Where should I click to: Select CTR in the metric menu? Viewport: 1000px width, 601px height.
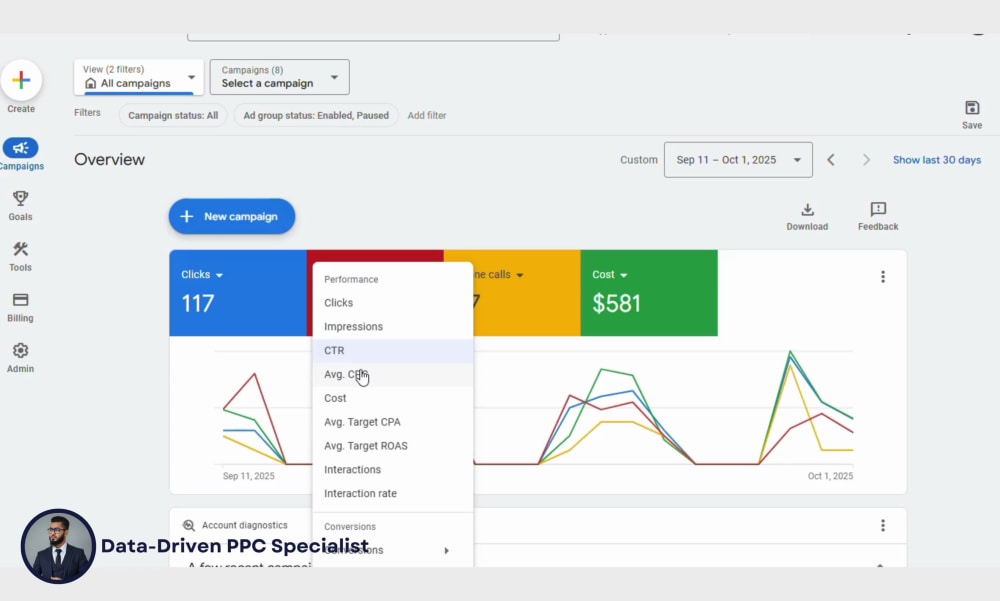(x=393, y=350)
